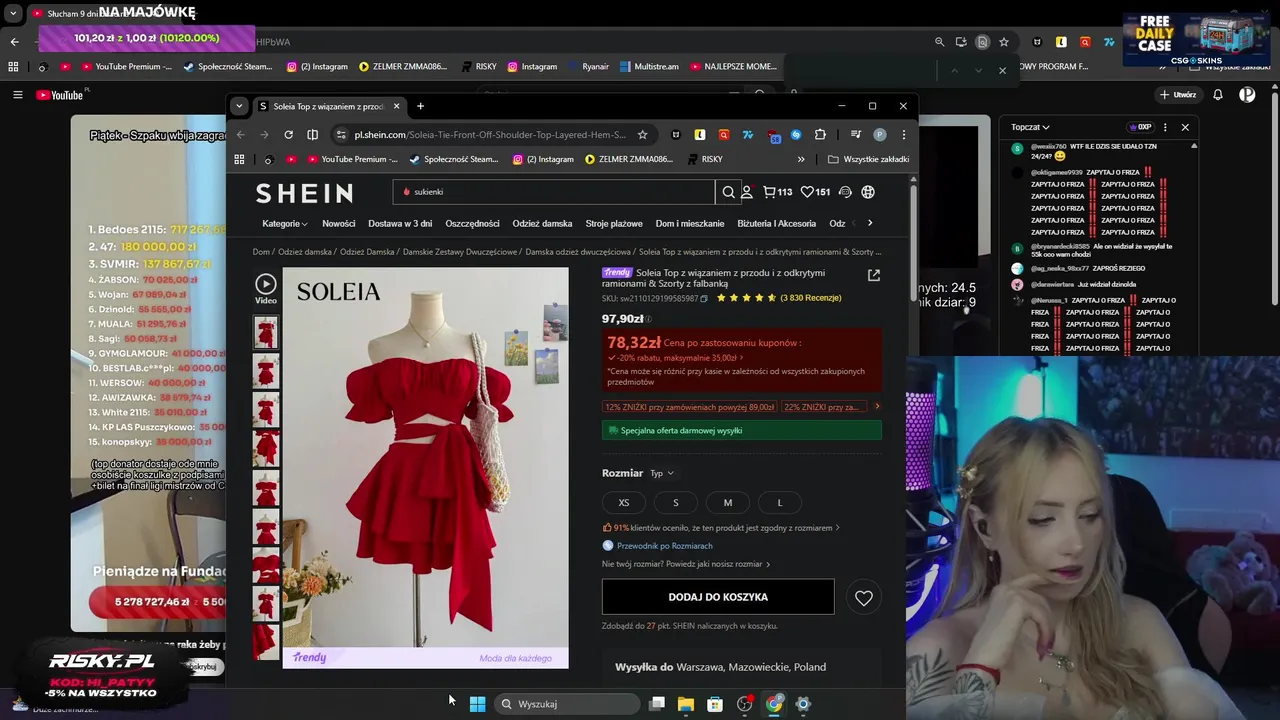
Task: Open the Typ size type dropdown
Action: [x=662, y=473]
